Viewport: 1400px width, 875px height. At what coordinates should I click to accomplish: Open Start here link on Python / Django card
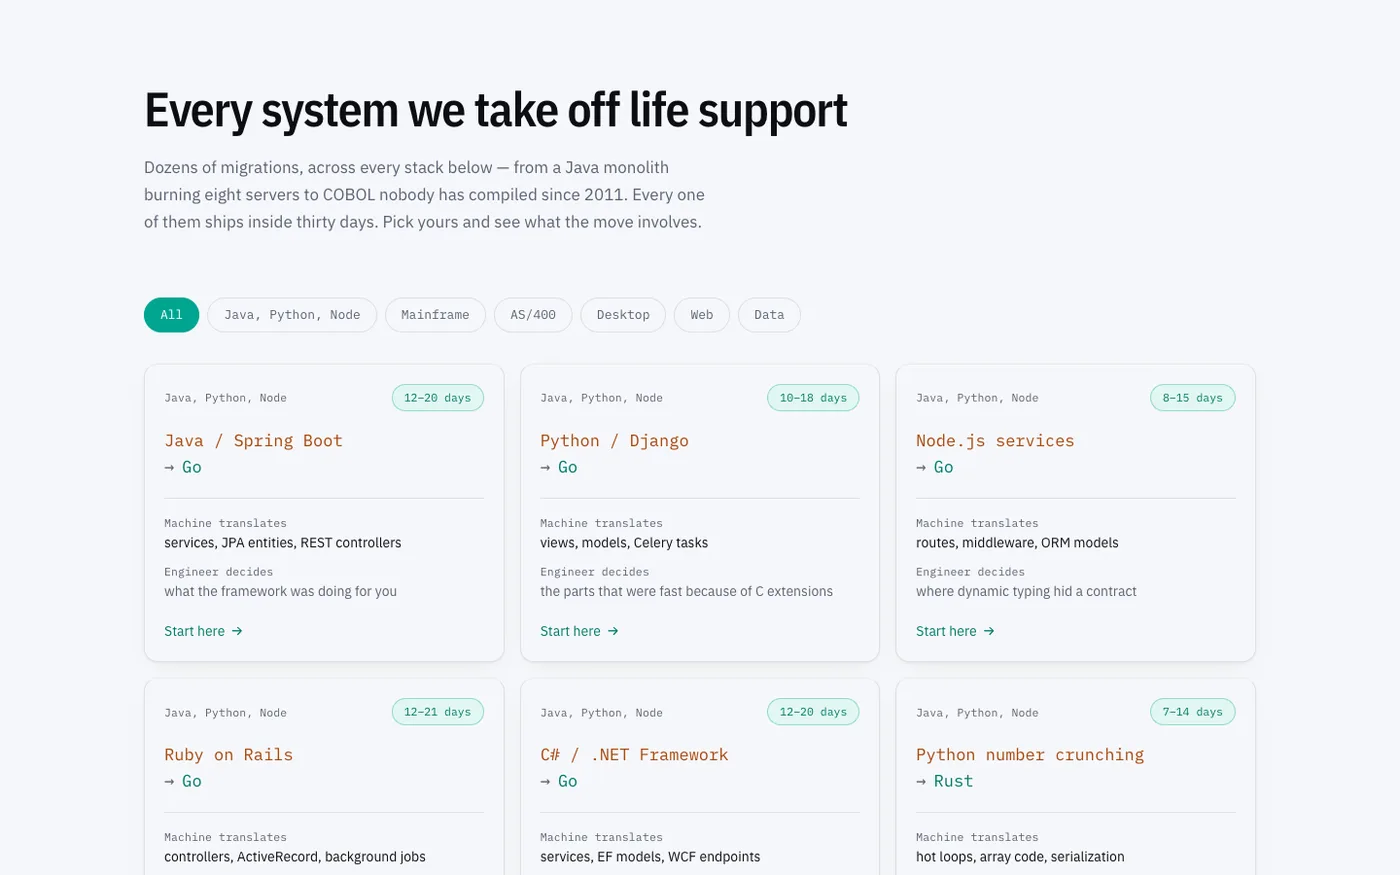click(x=580, y=631)
